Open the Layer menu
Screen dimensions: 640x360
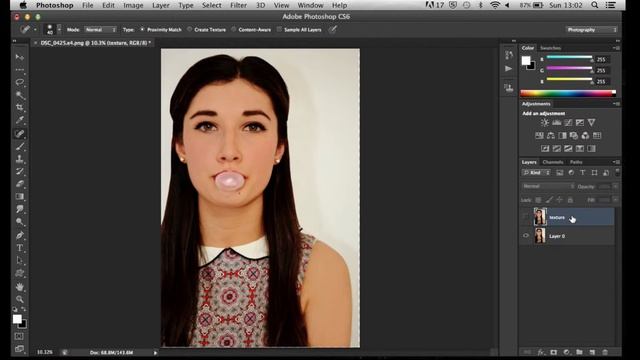click(161, 5)
